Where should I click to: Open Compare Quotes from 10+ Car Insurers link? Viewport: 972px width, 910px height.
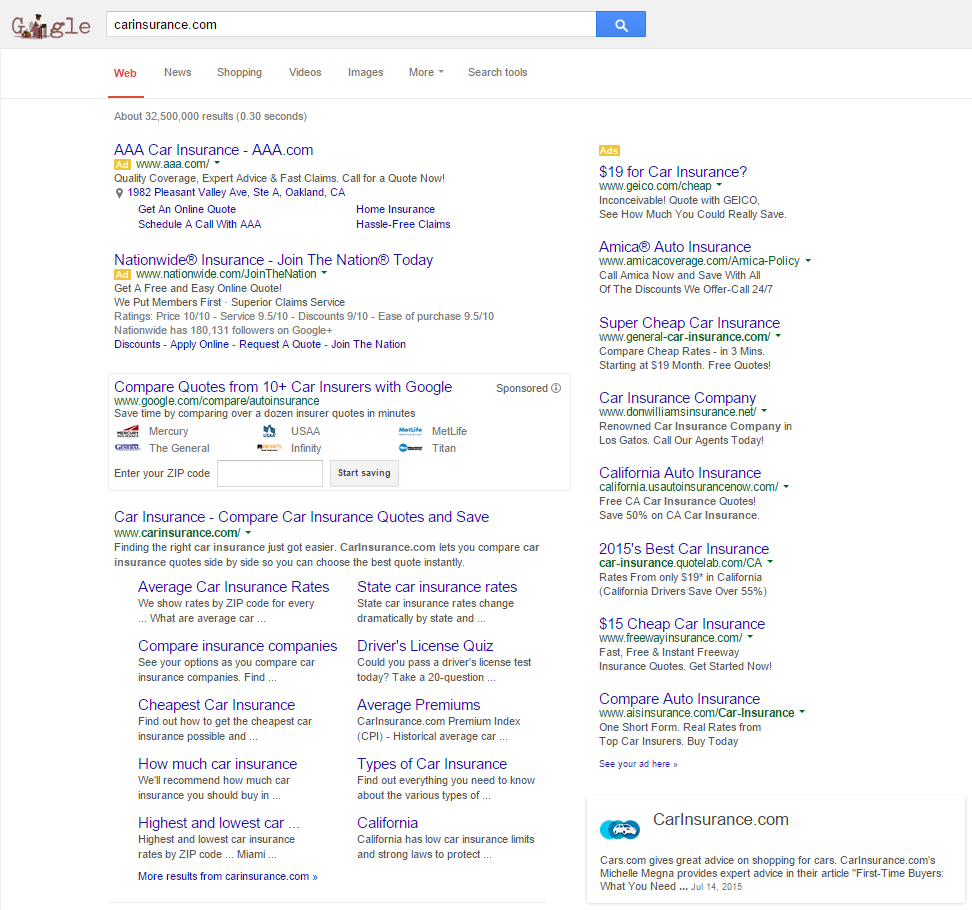tap(283, 387)
